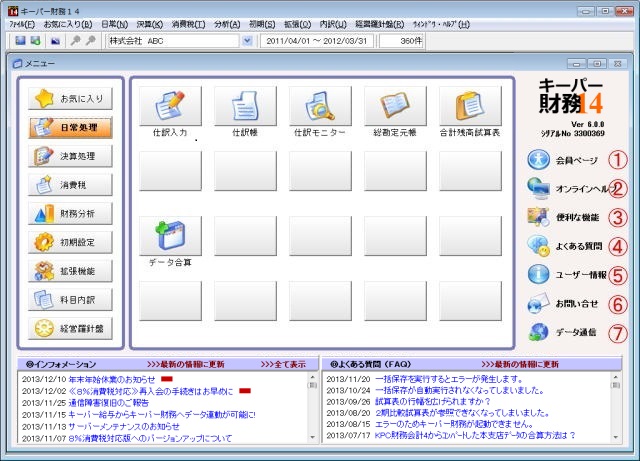Open the 消費税 consumption tax section

point(70,185)
